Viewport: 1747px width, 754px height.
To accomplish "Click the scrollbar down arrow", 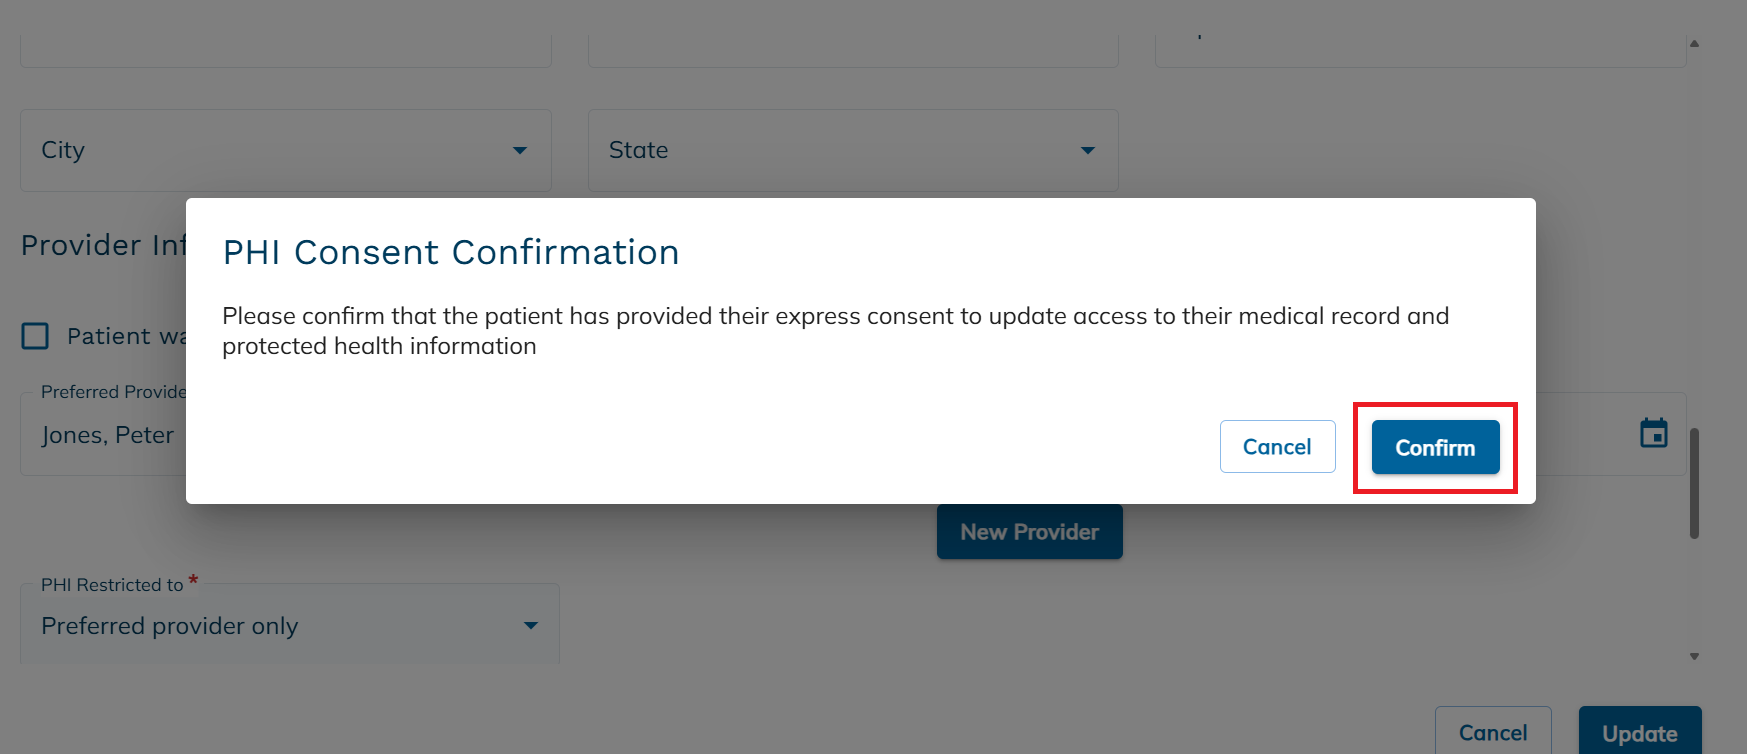I will click(x=1695, y=656).
